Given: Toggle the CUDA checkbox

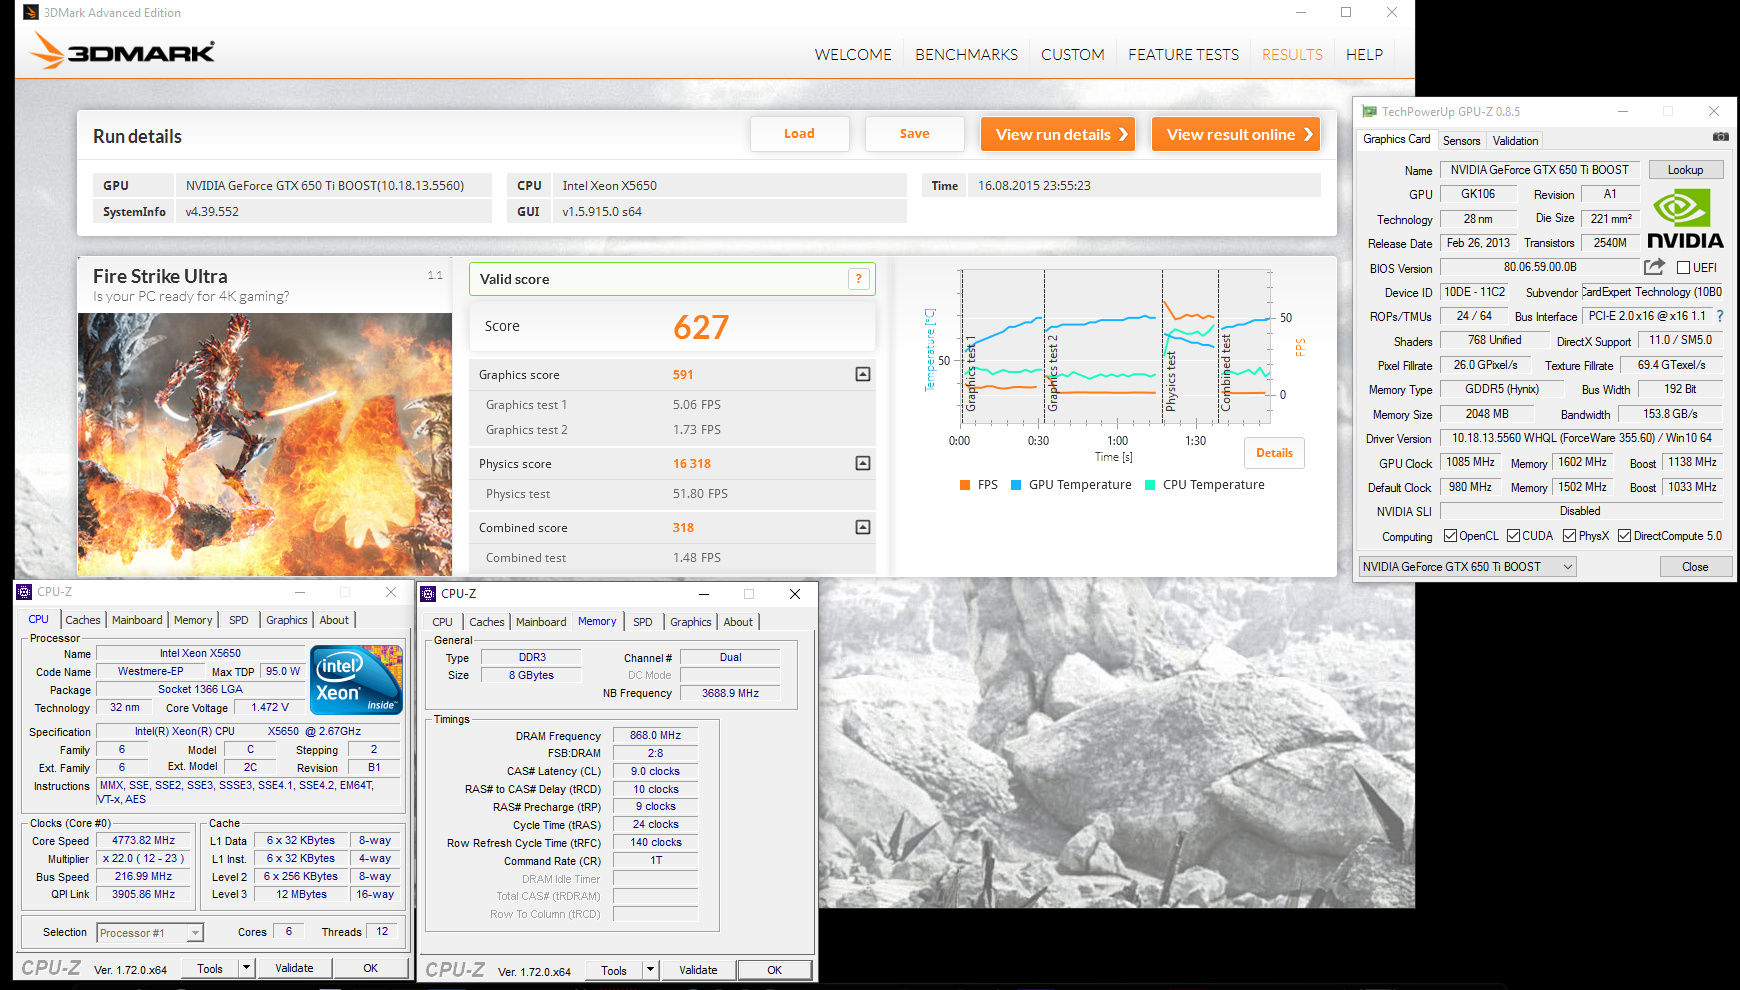Looking at the screenshot, I should (1513, 536).
